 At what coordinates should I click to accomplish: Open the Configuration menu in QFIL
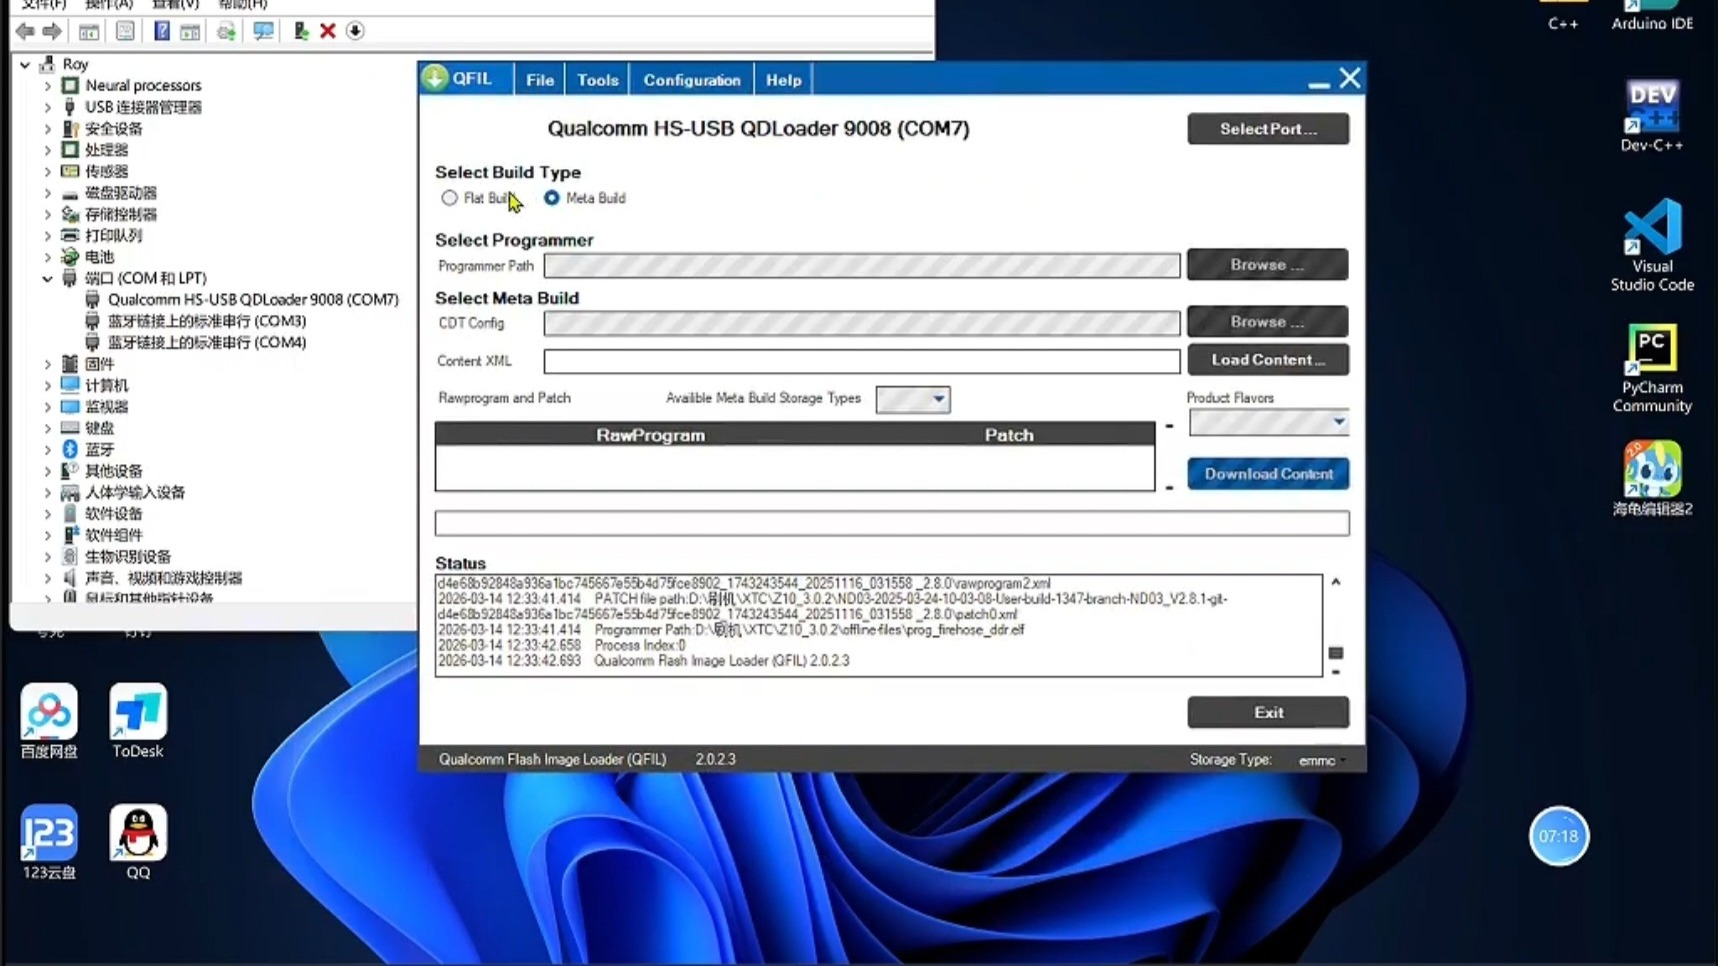(x=692, y=80)
